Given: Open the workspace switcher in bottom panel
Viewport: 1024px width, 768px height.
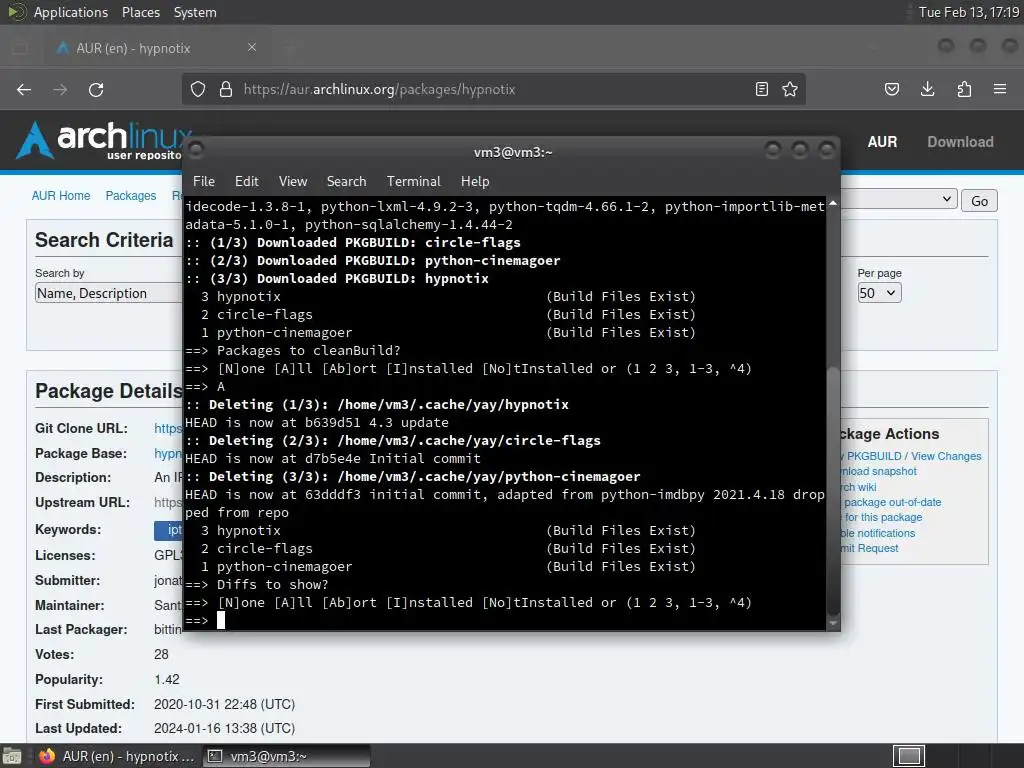Looking at the screenshot, I should [x=909, y=756].
